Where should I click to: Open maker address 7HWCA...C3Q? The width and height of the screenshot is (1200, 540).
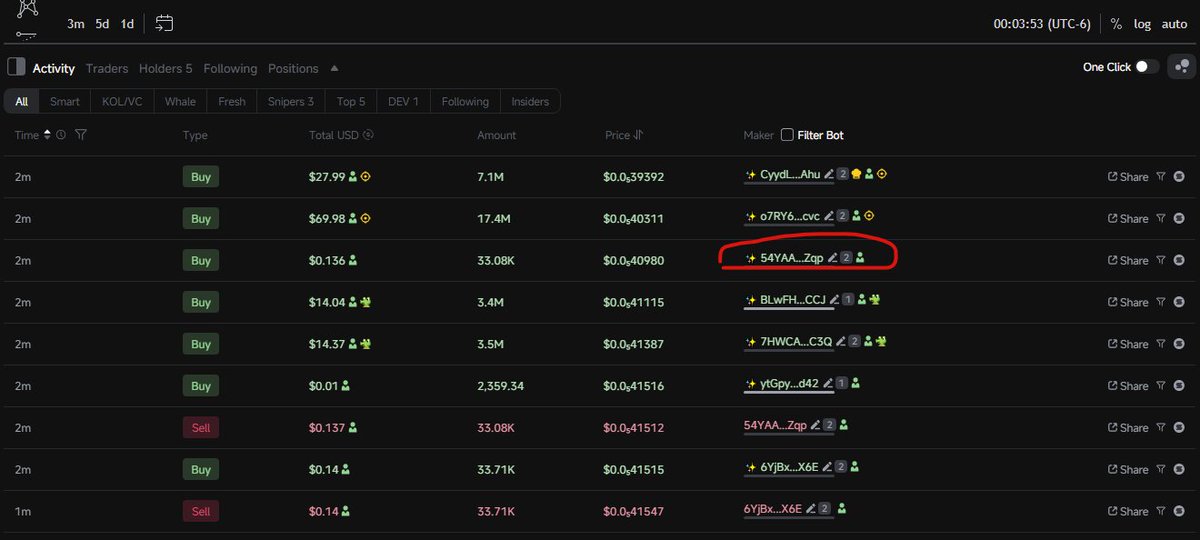(796, 342)
